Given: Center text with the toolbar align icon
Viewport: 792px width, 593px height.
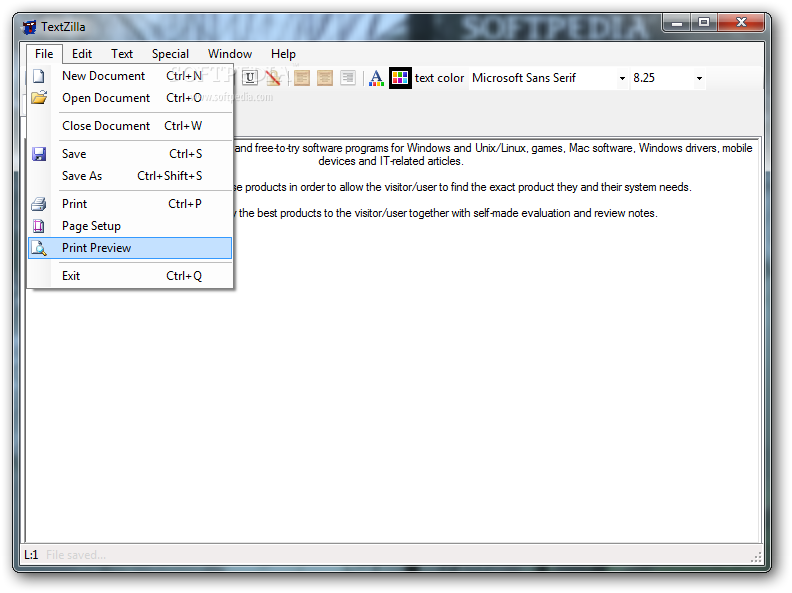Looking at the screenshot, I should click(325, 78).
